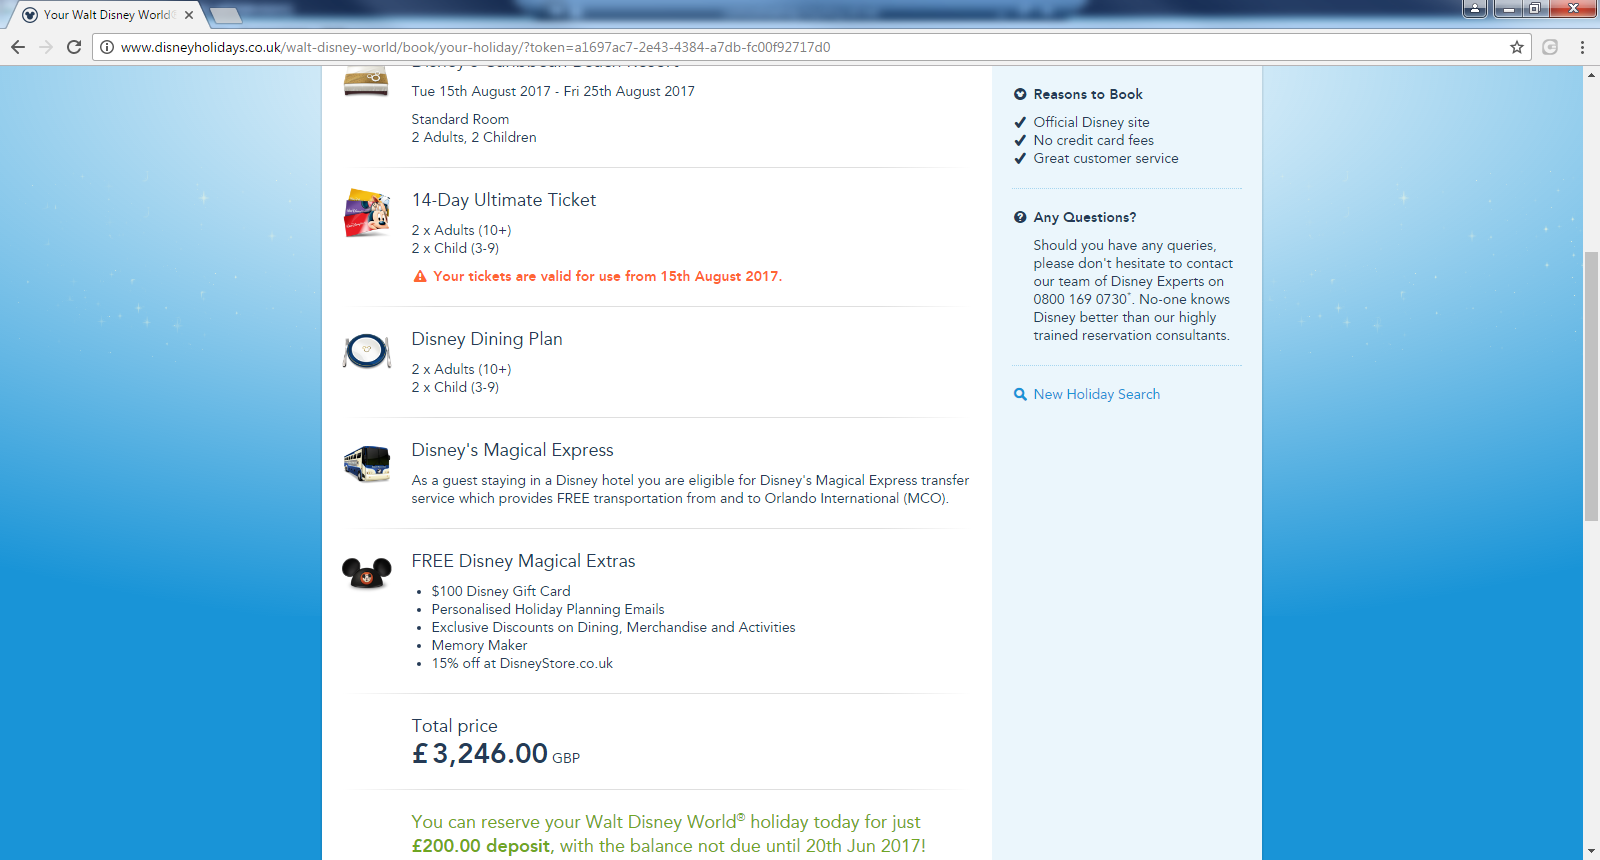Click the GBP currency label
This screenshot has height=860, width=1600.
point(566,758)
